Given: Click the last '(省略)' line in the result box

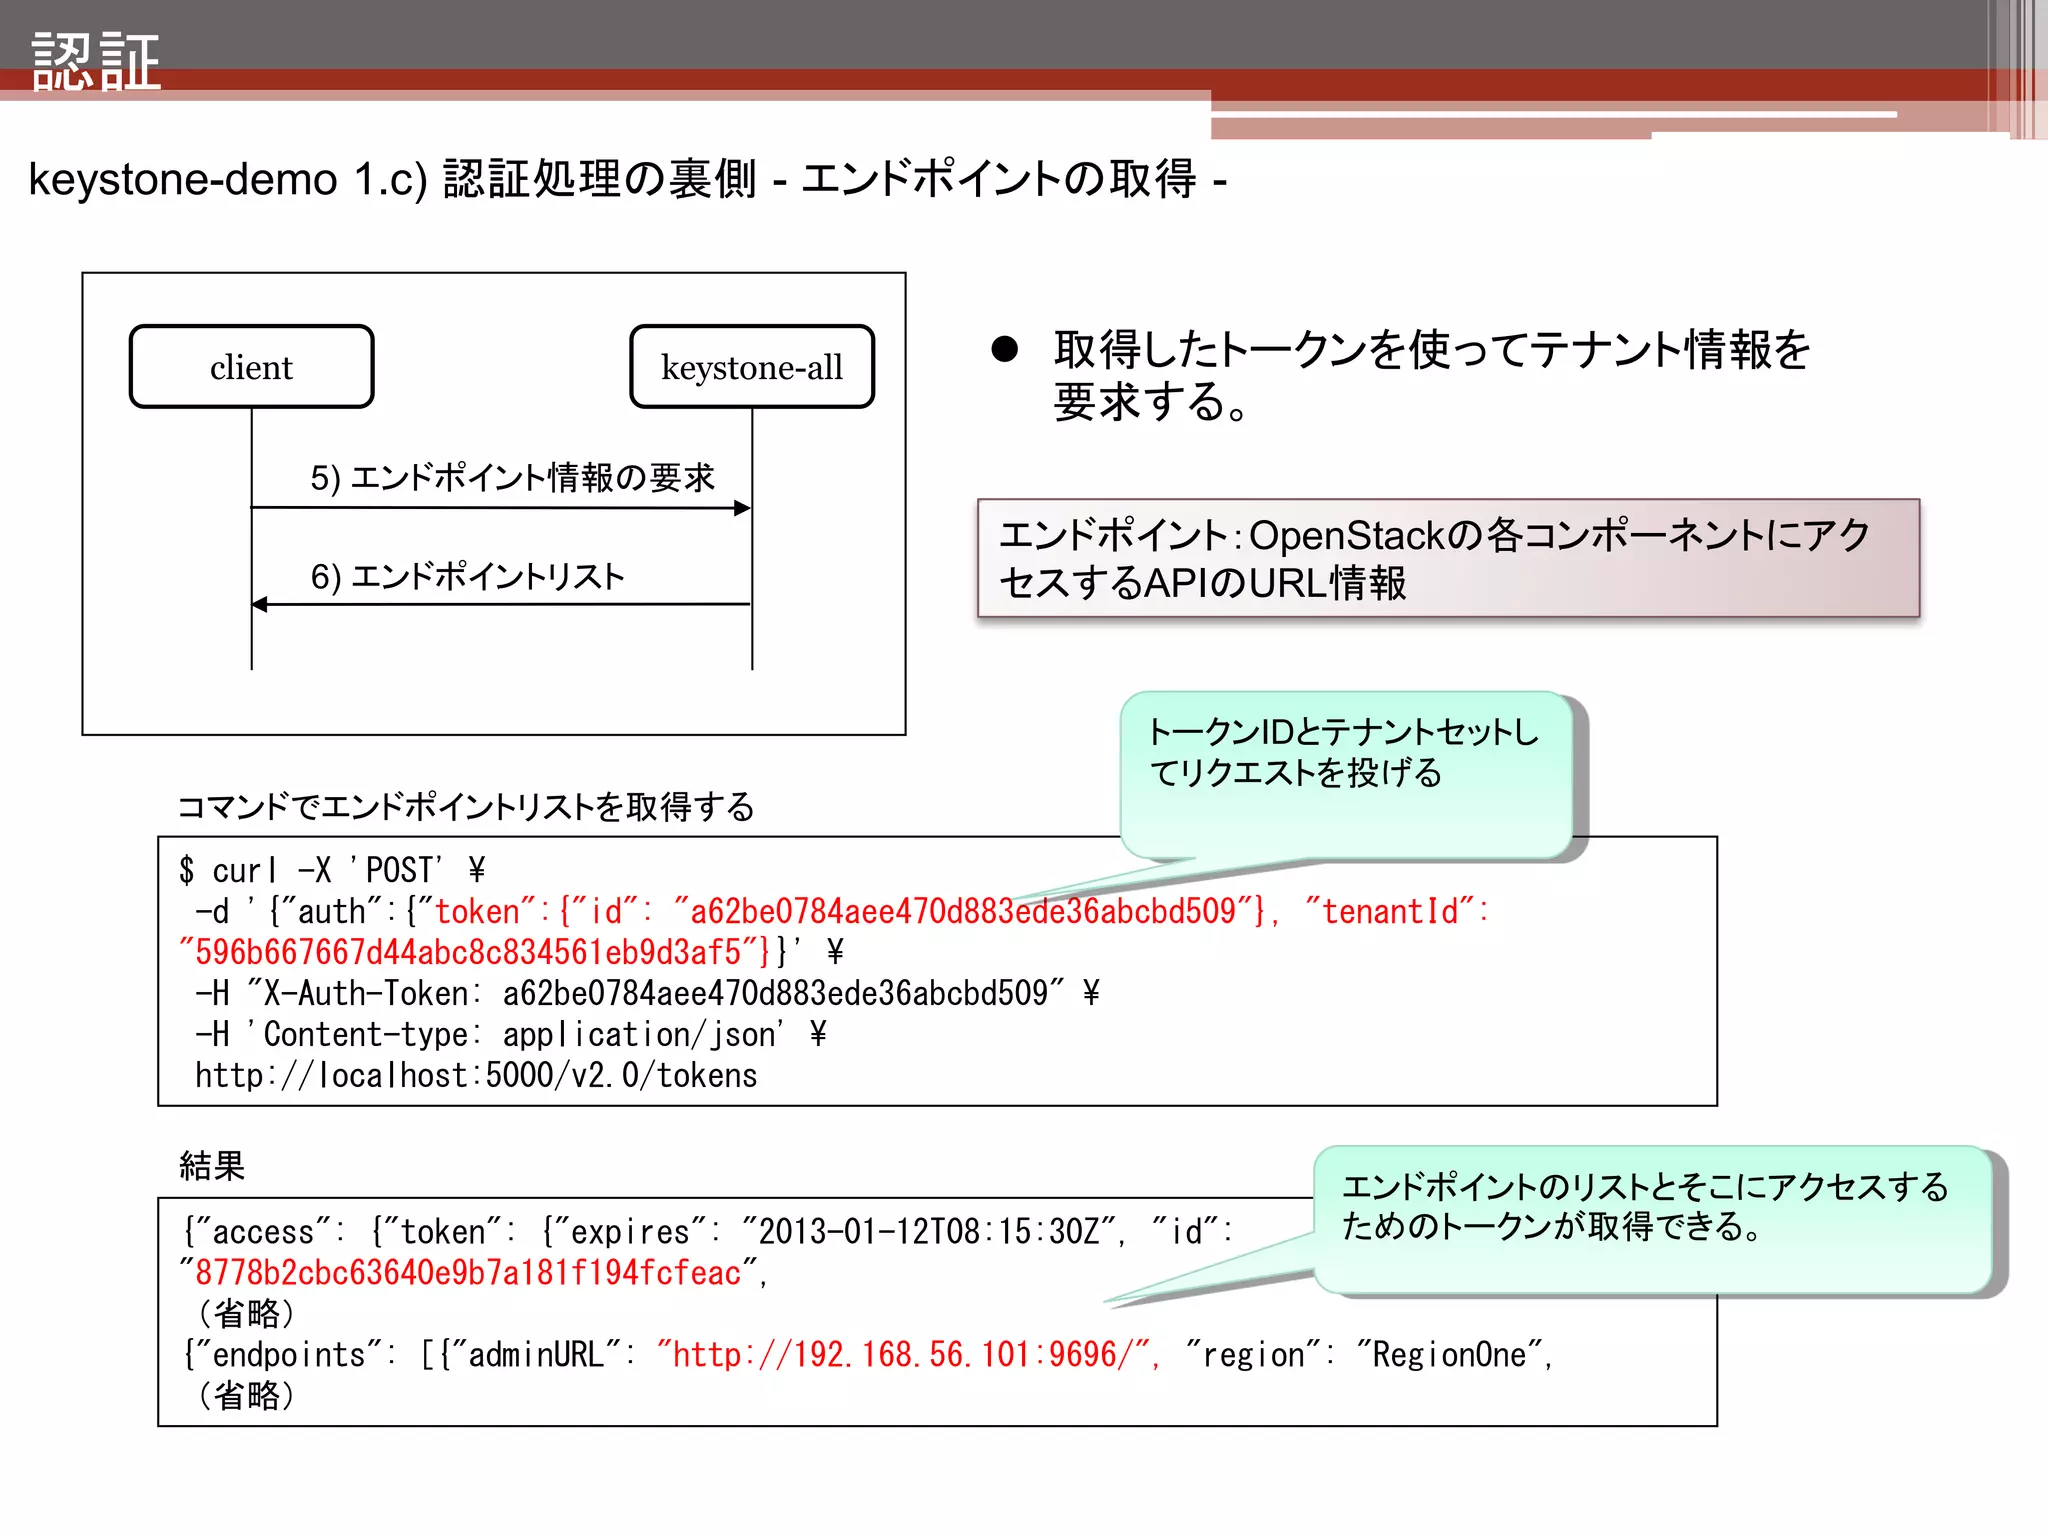Looking at the screenshot, I should 246,1396.
